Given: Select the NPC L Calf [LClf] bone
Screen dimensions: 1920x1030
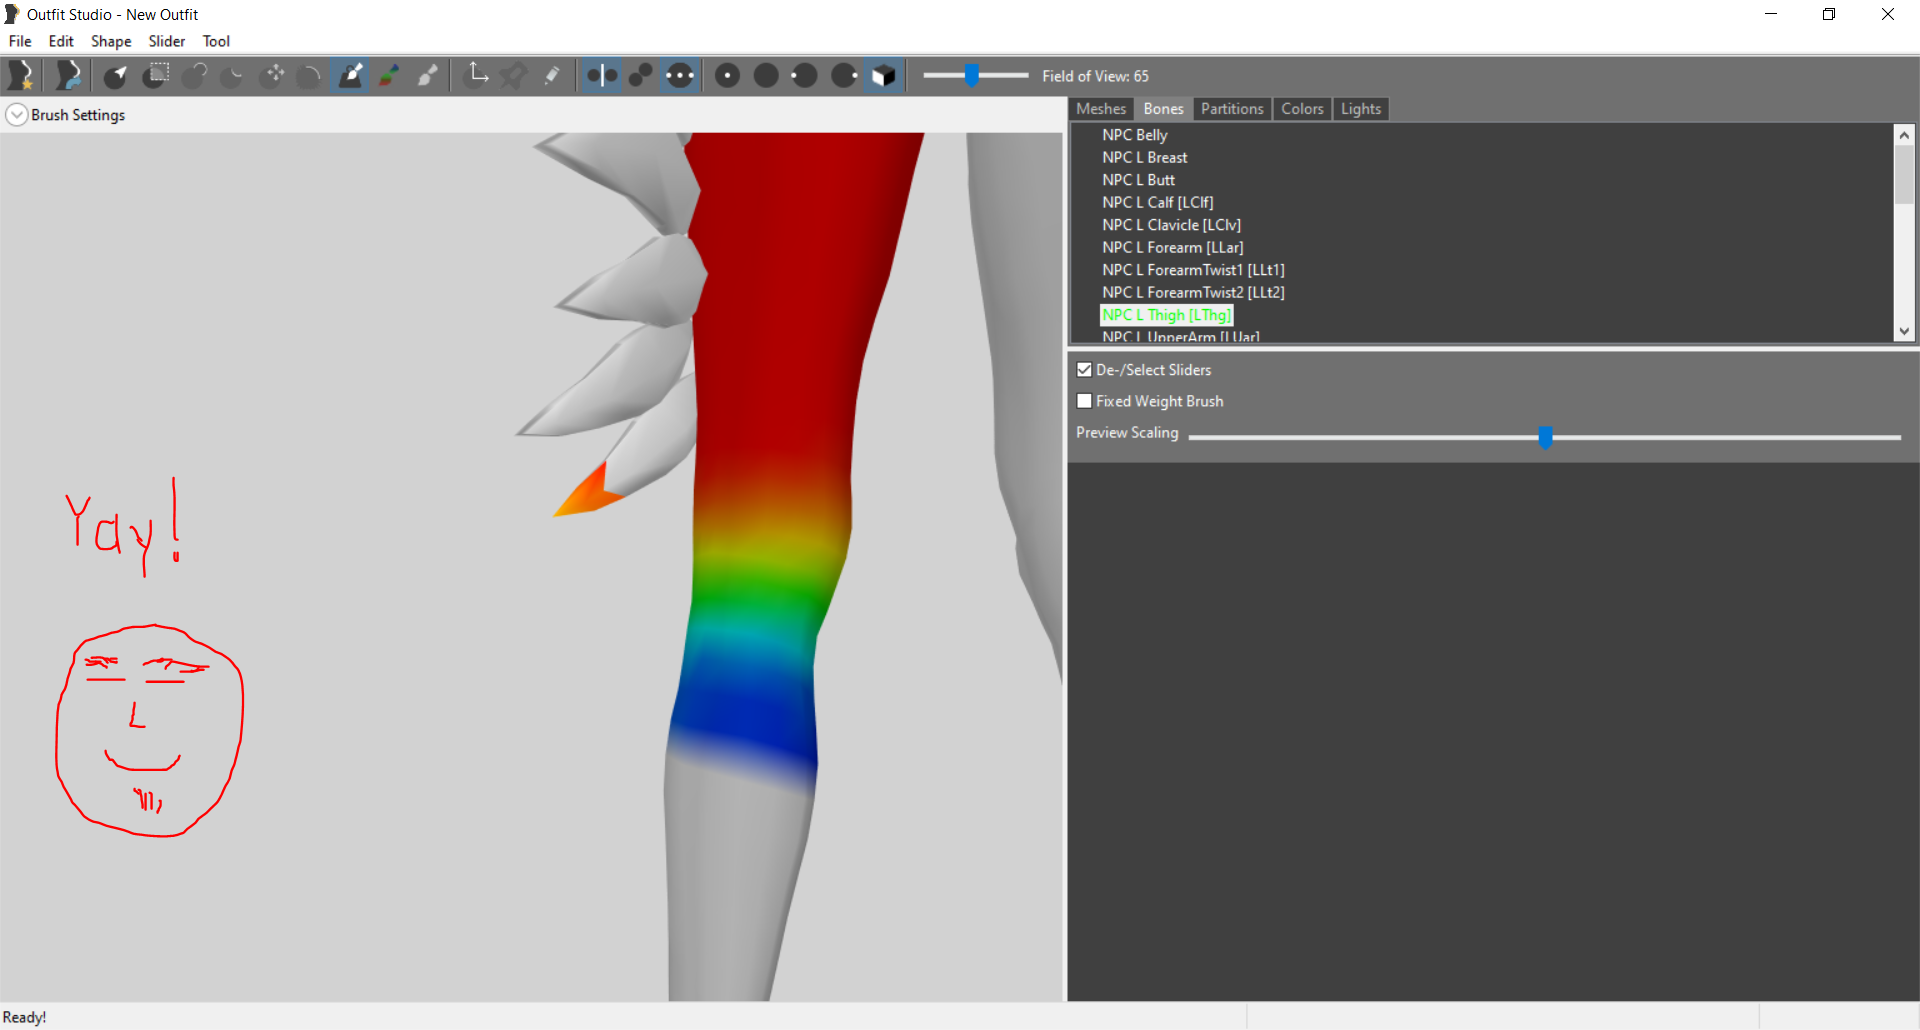Looking at the screenshot, I should pos(1158,202).
